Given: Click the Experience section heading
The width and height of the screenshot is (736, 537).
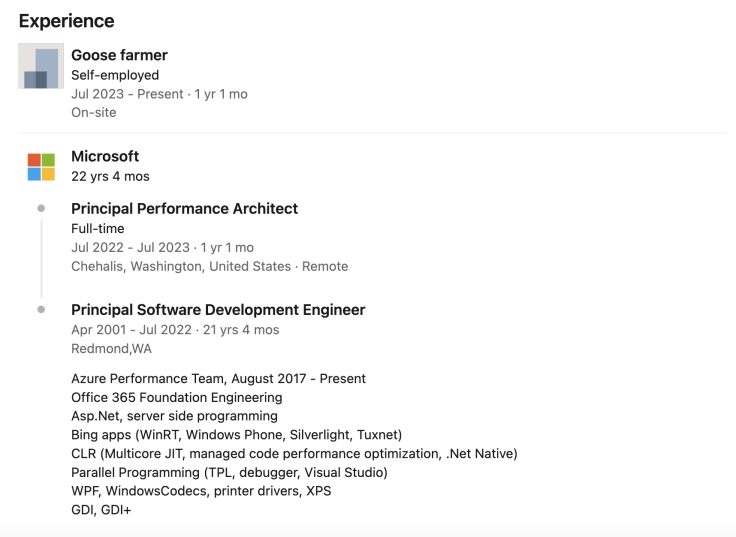Looking at the screenshot, I should pos(67,21).
